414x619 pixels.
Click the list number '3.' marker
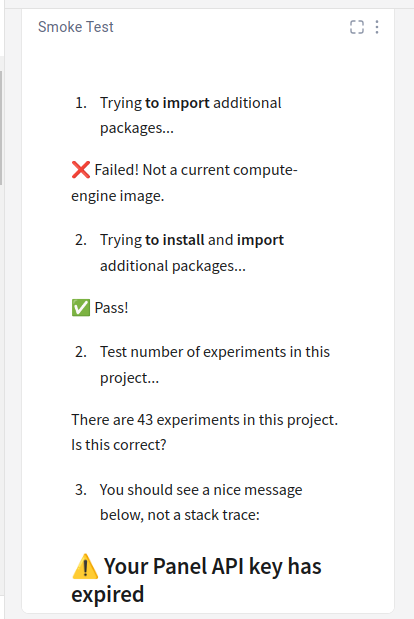coord(81,490)
